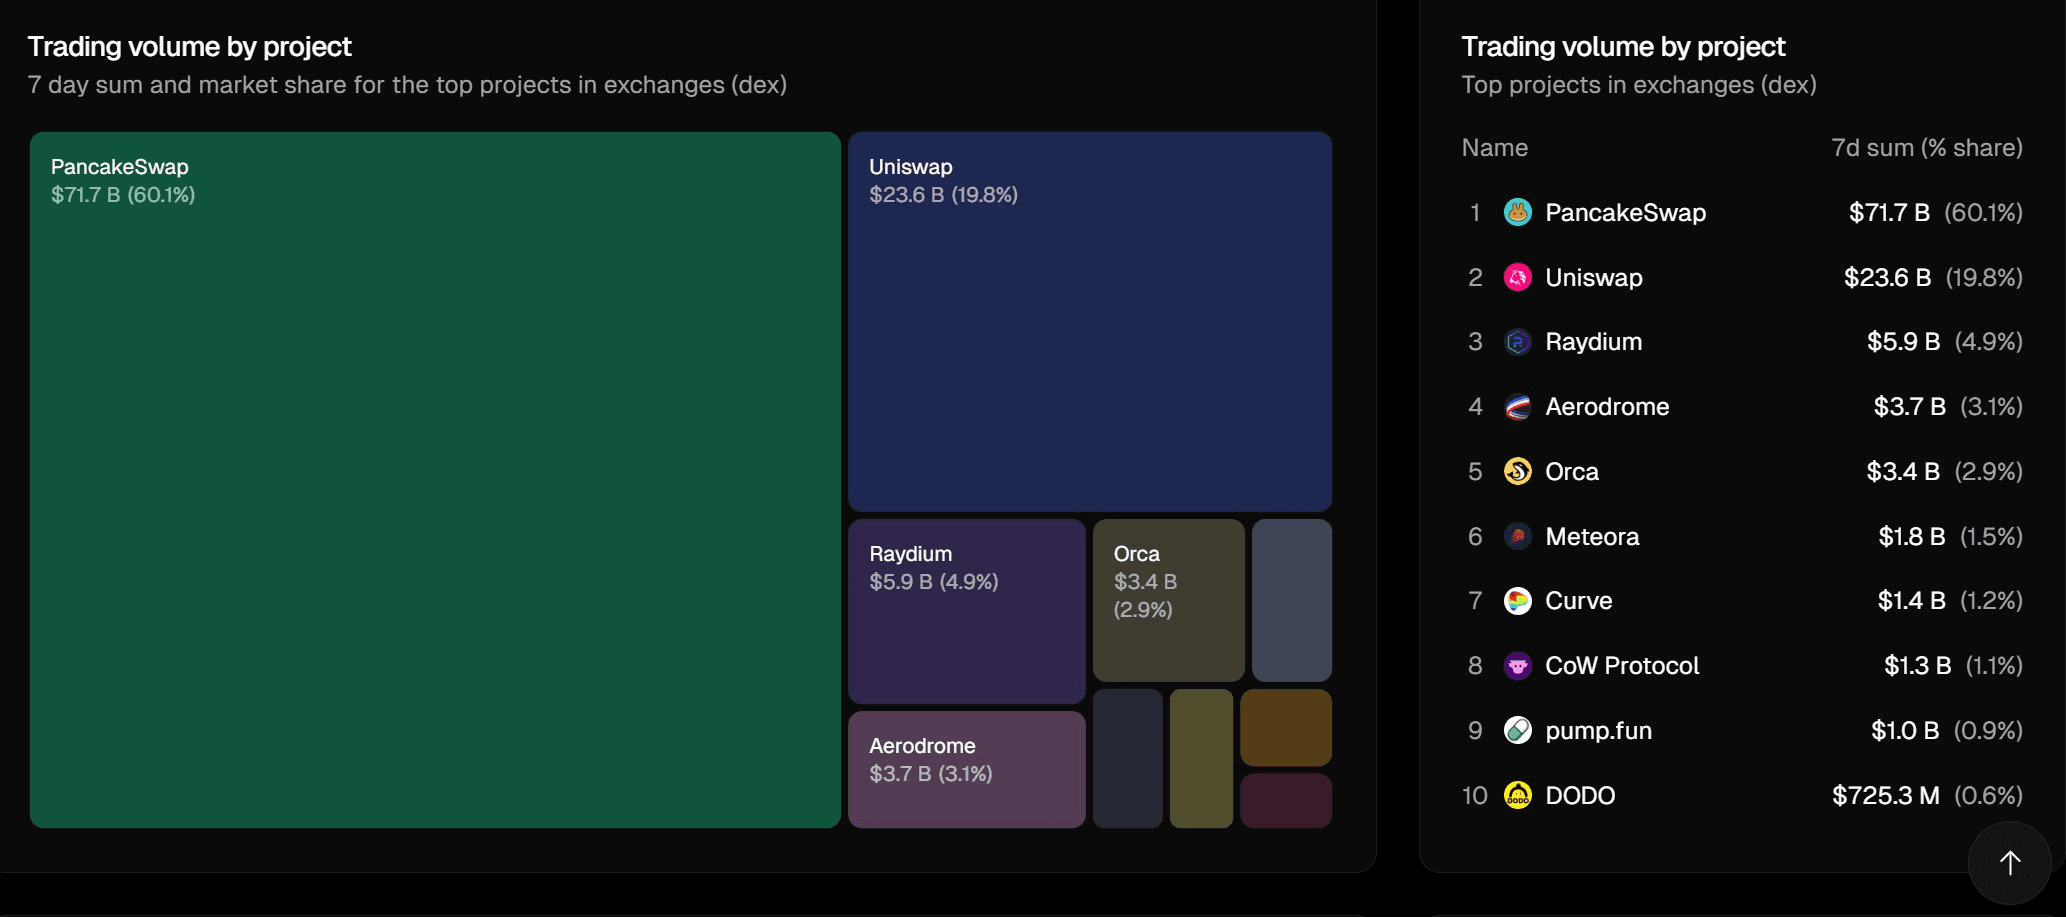Open DODO name in the project list
The height and width of the screenshot is (917, 2066).
pos(1580,795)
